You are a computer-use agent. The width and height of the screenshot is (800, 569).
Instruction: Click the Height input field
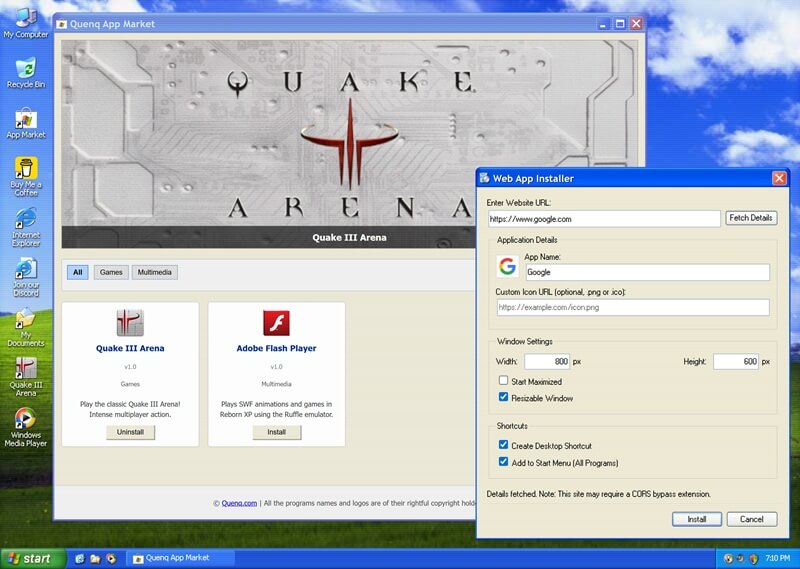click(736, 361)
